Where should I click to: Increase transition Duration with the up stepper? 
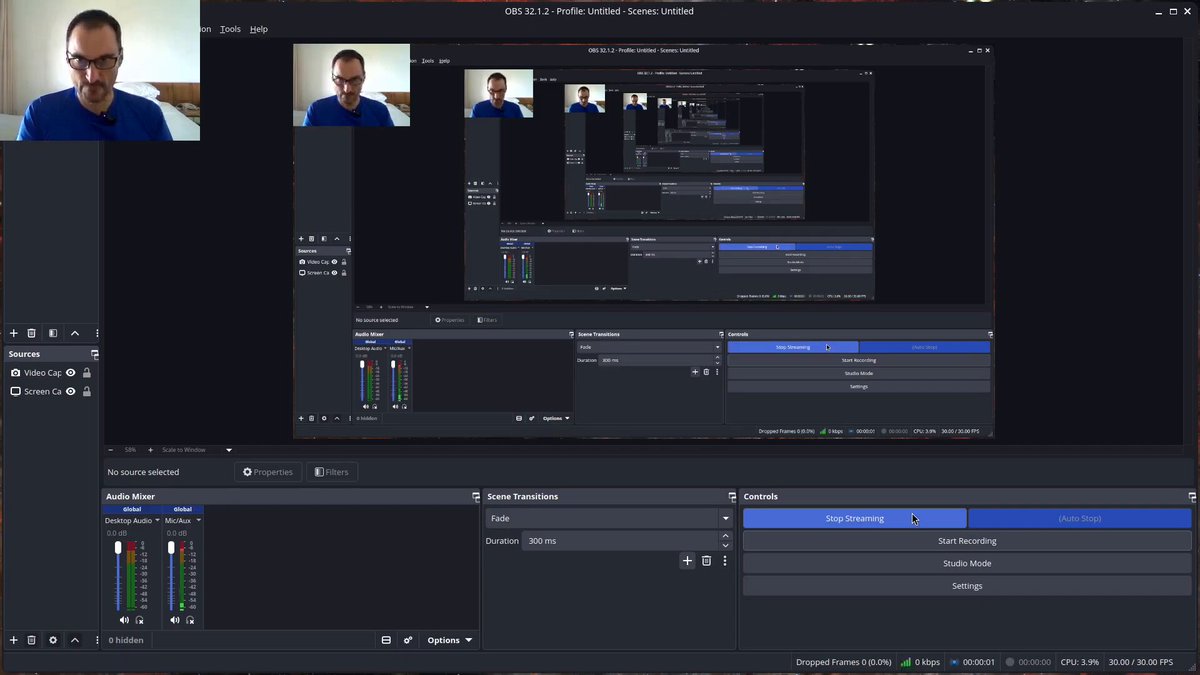[726, 536]
